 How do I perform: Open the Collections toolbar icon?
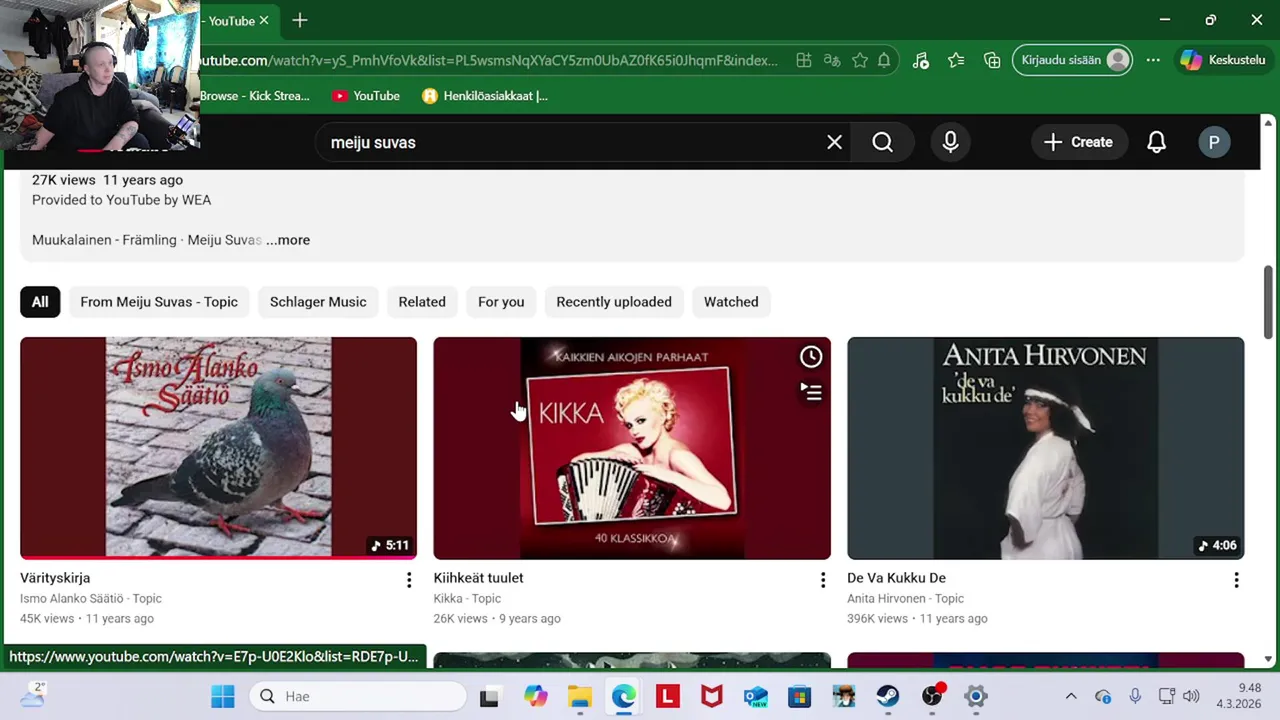[x=992, y=60]
